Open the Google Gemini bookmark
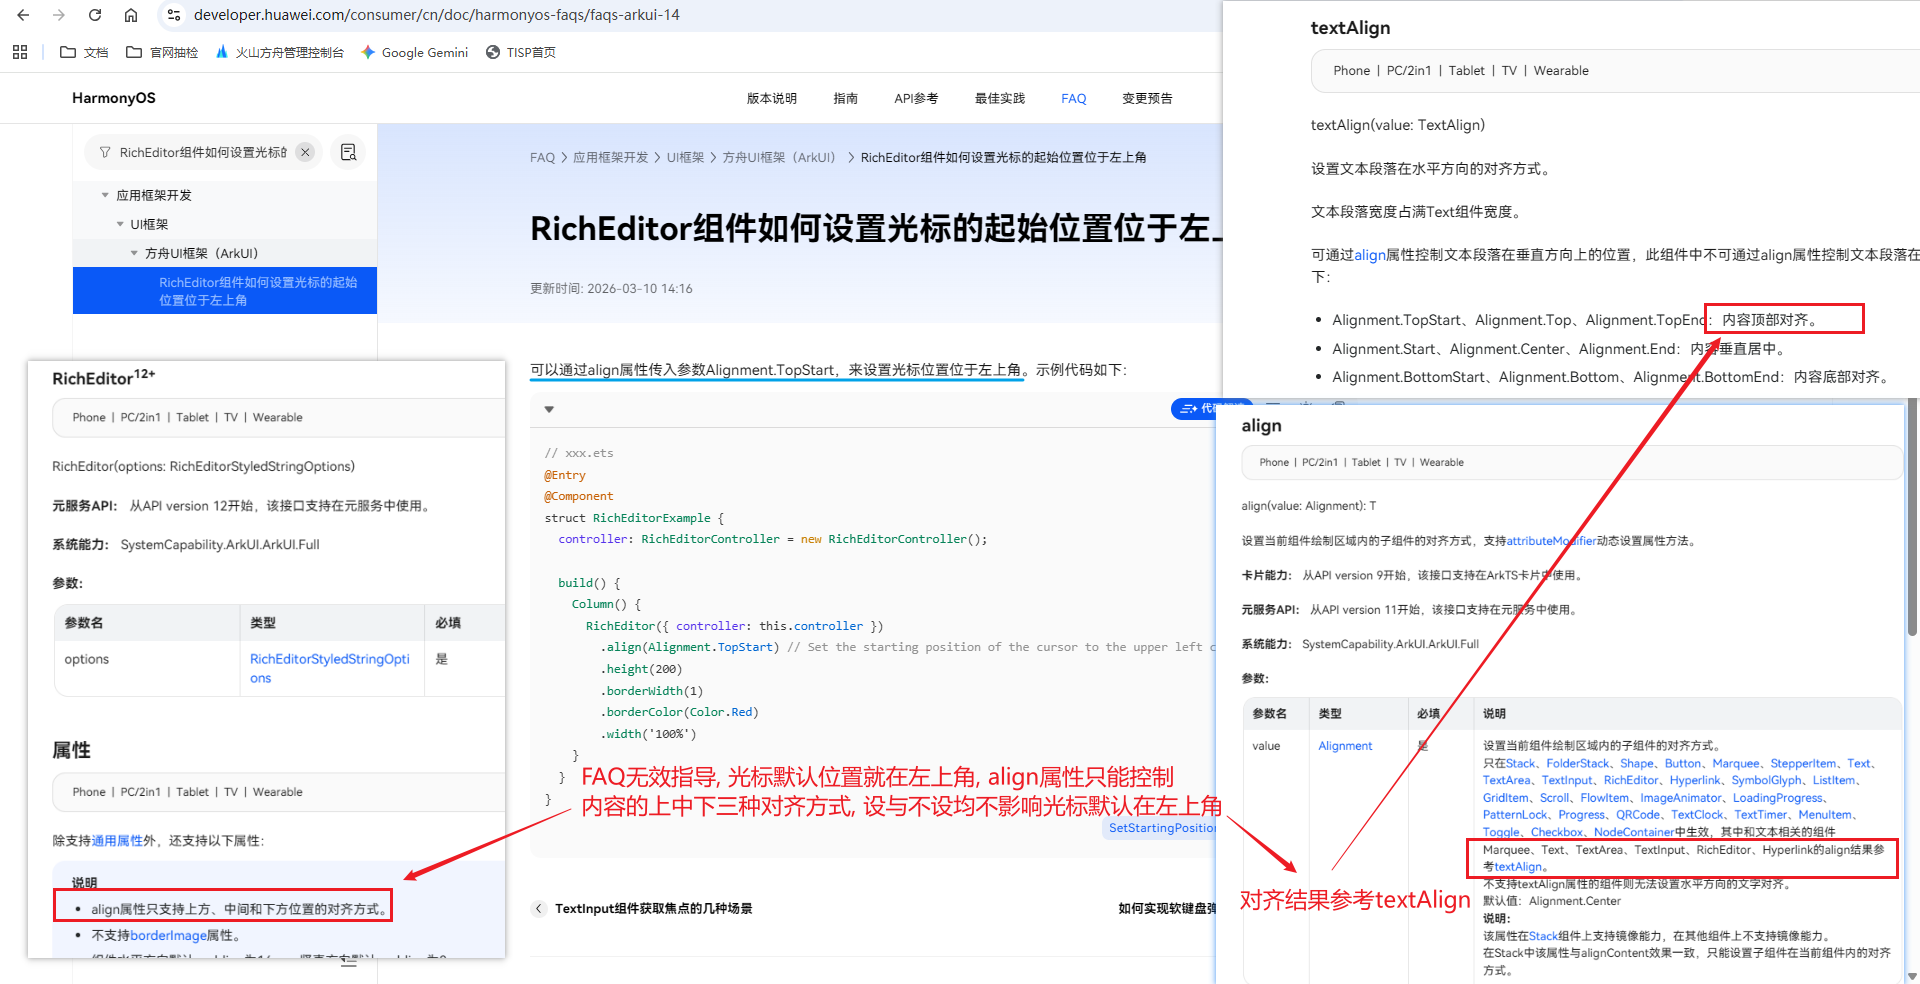1920x984 pixels. click(x=414, y=52)
